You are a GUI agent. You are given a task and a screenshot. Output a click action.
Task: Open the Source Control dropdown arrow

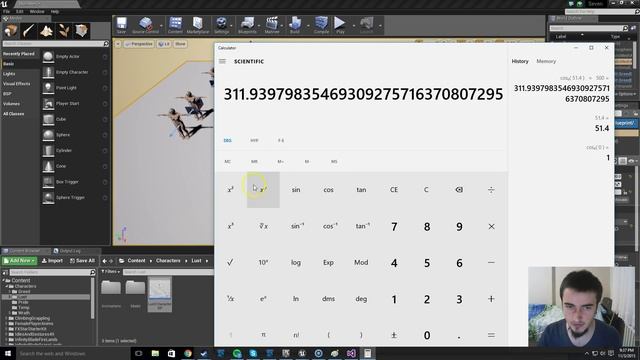(161, 26)
